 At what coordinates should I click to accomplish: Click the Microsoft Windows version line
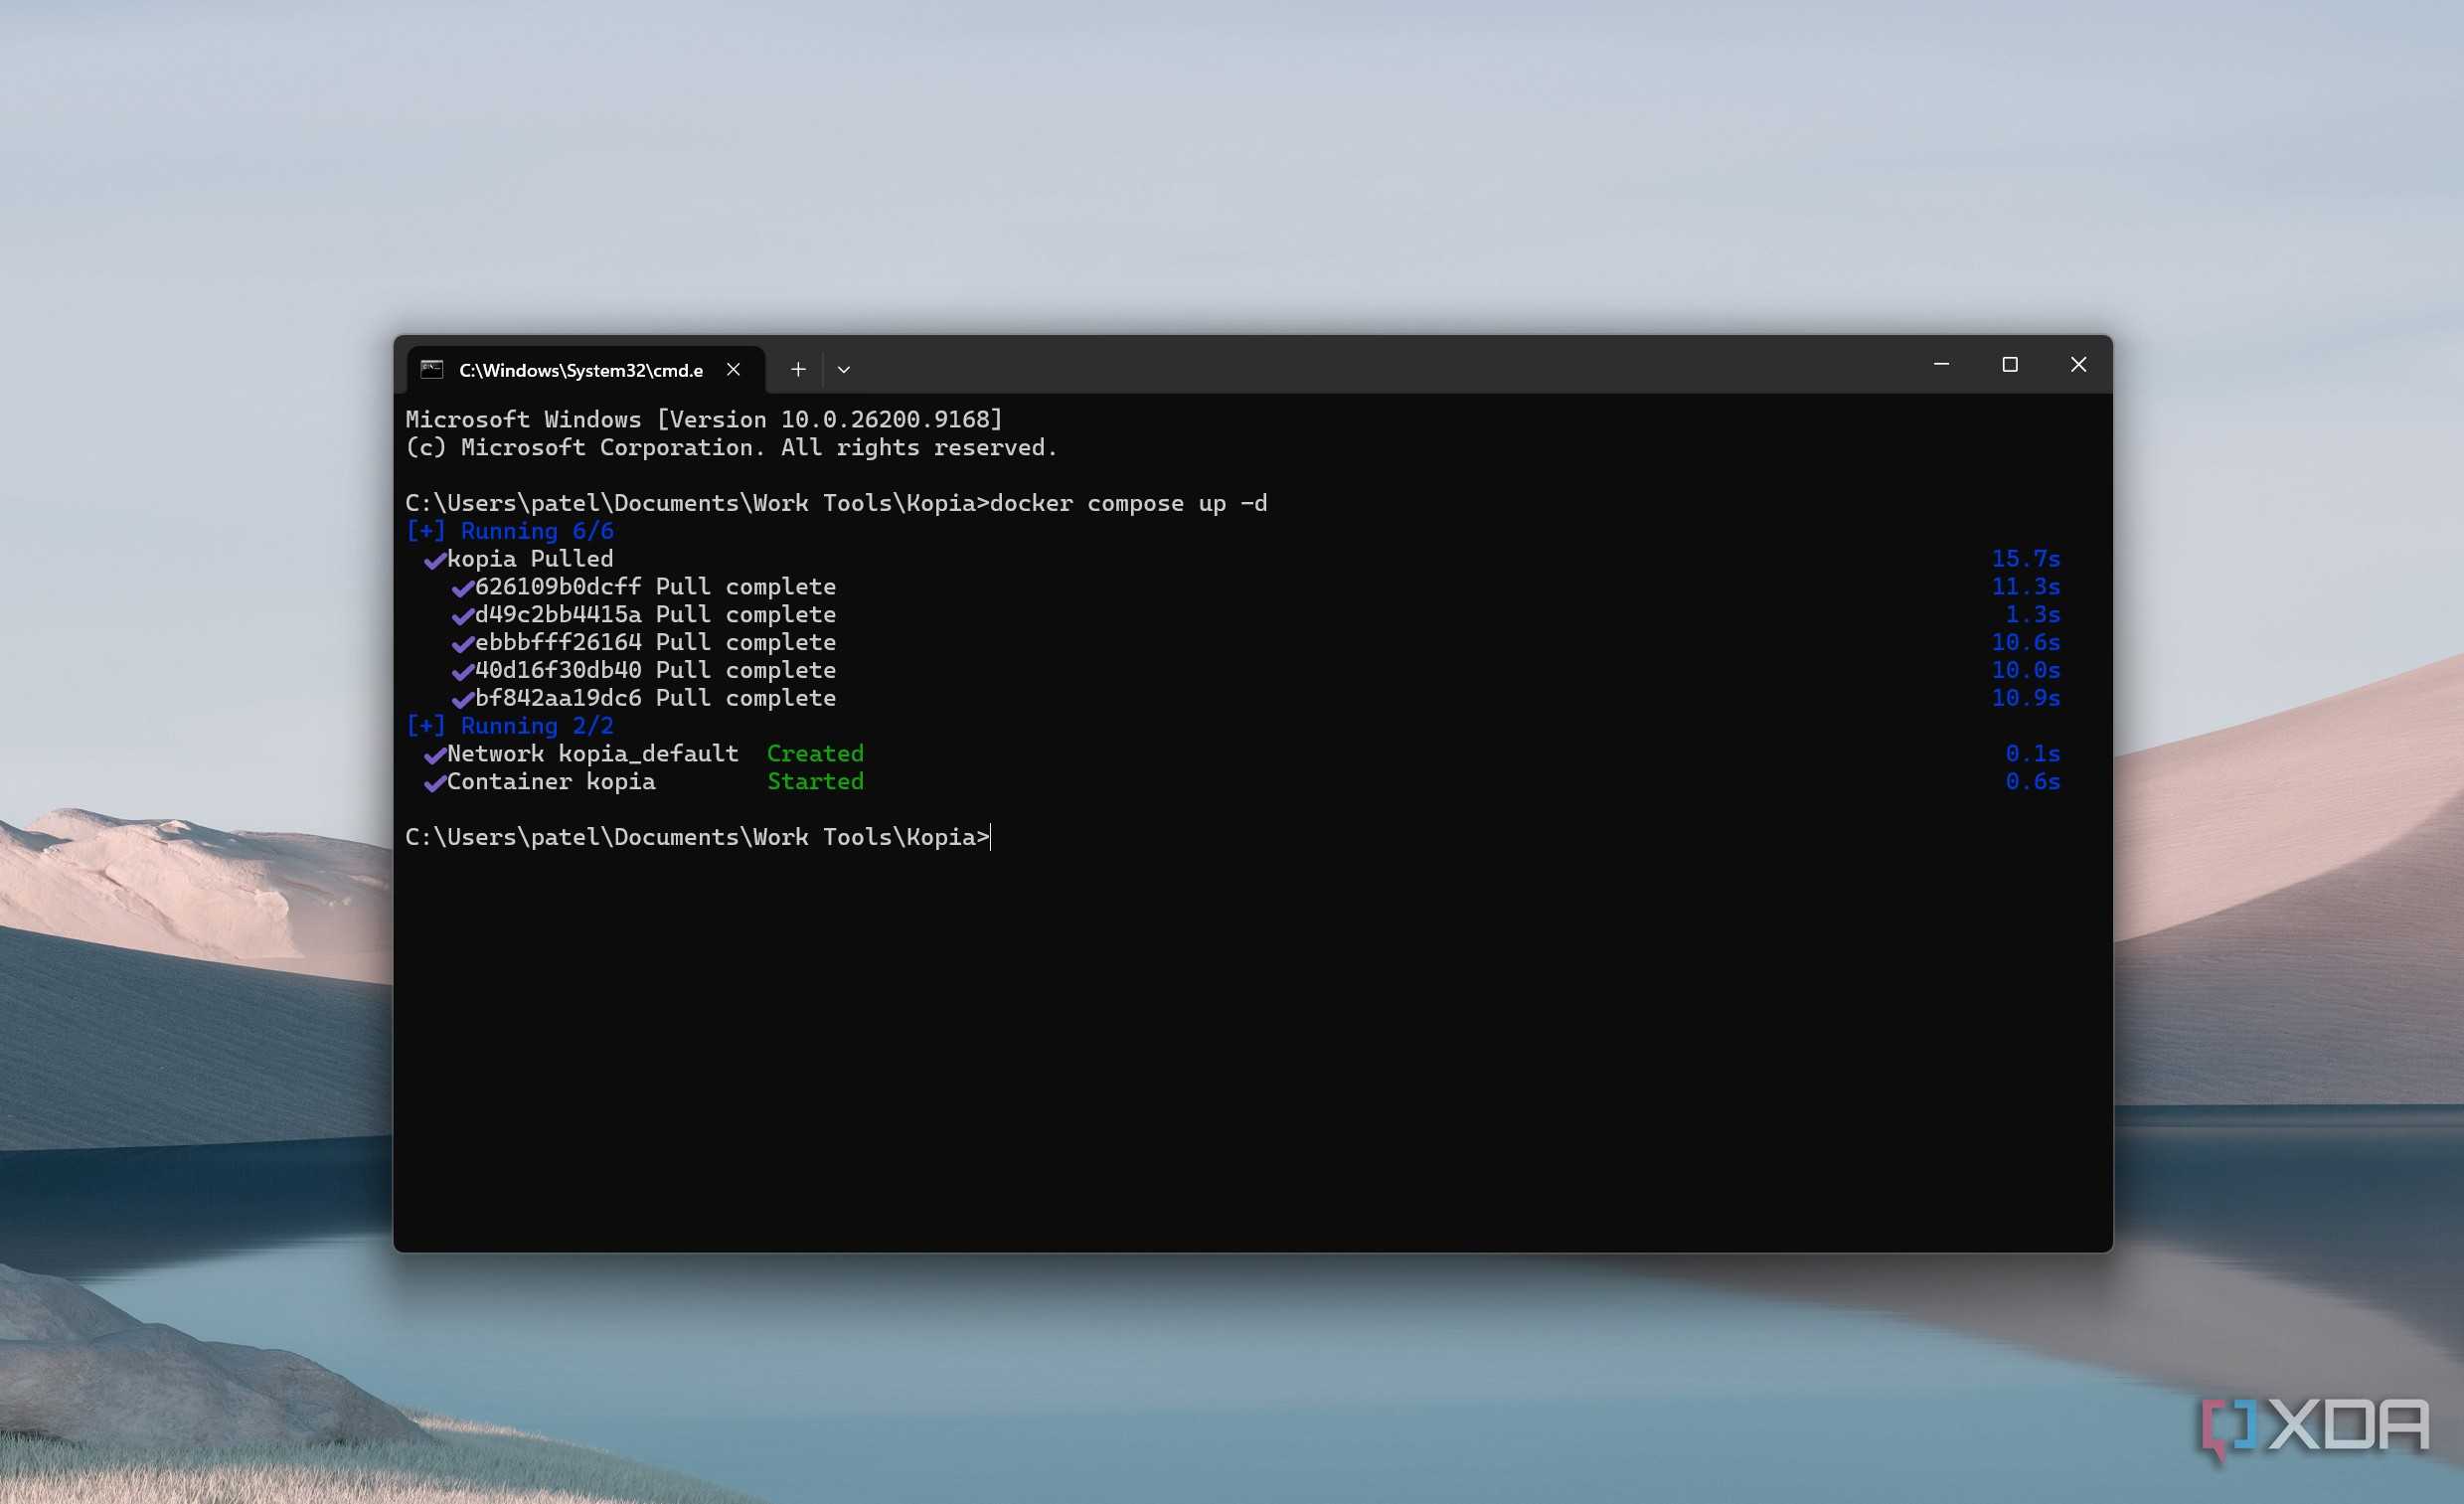(x=704, y=420)
